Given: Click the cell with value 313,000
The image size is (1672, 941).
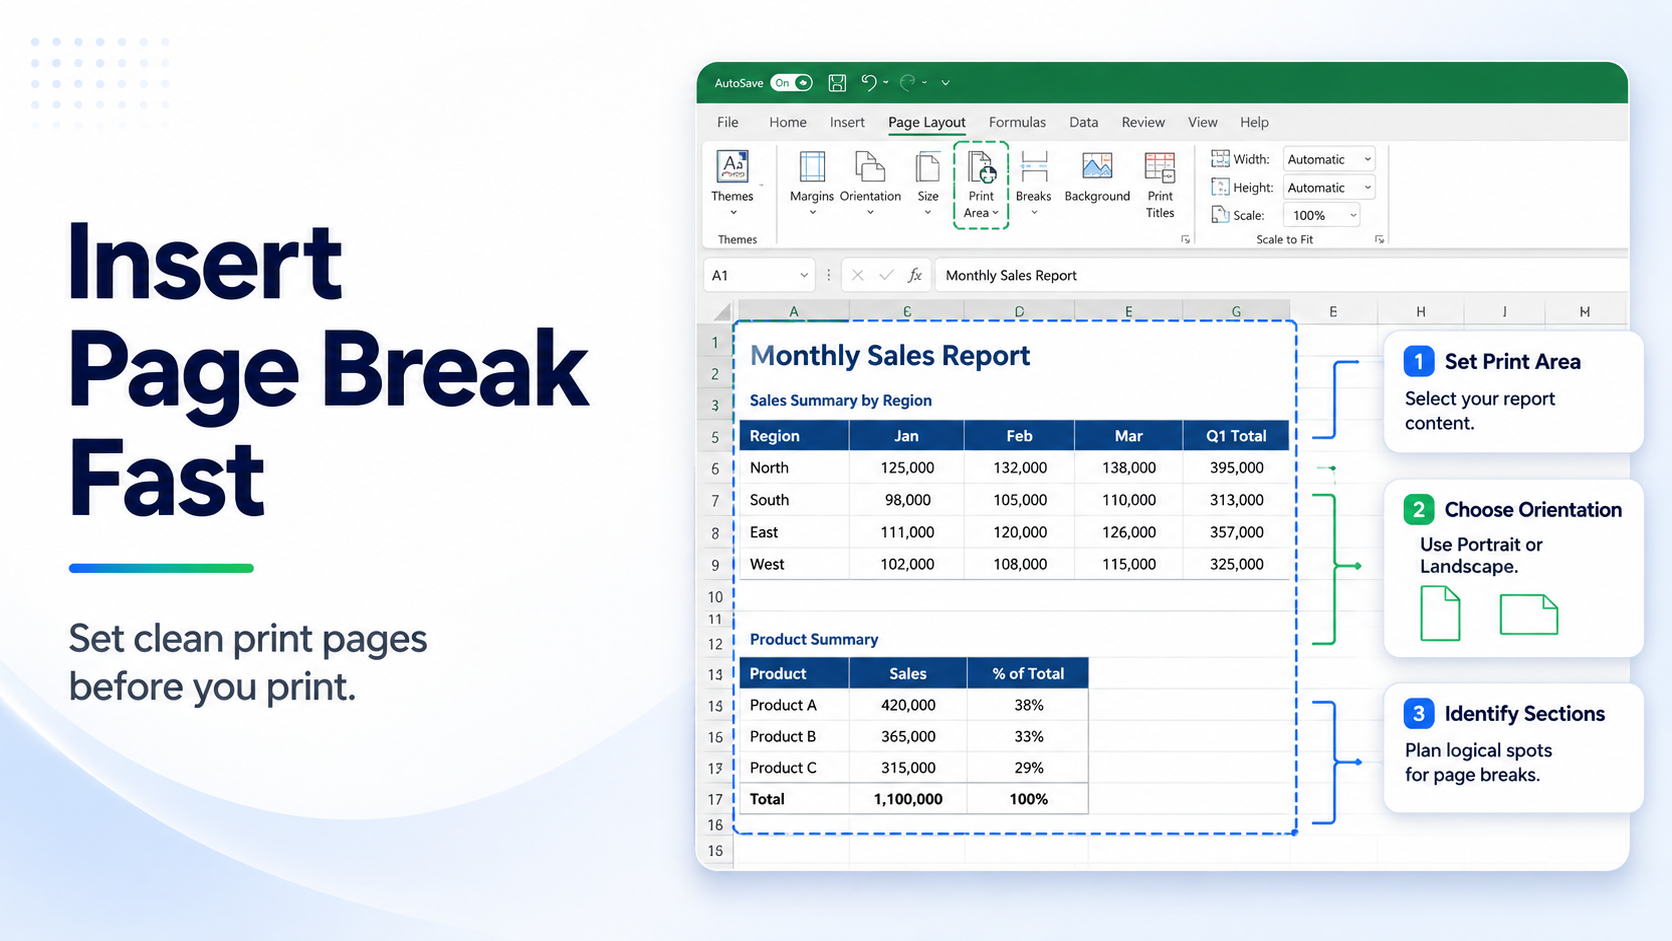Looking at the screenshot, I should point(1236,500).
